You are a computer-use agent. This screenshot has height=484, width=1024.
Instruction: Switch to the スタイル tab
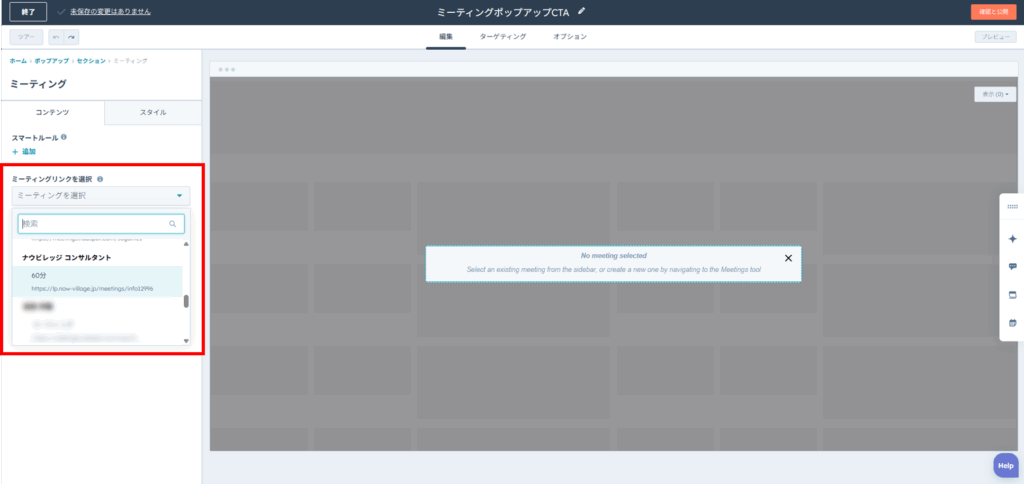pos(153,113)
